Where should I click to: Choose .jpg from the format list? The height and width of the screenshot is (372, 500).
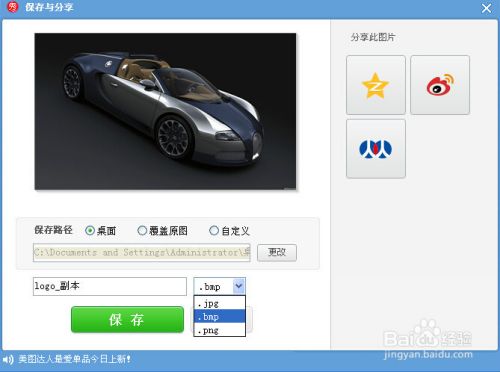click(220, 303)
